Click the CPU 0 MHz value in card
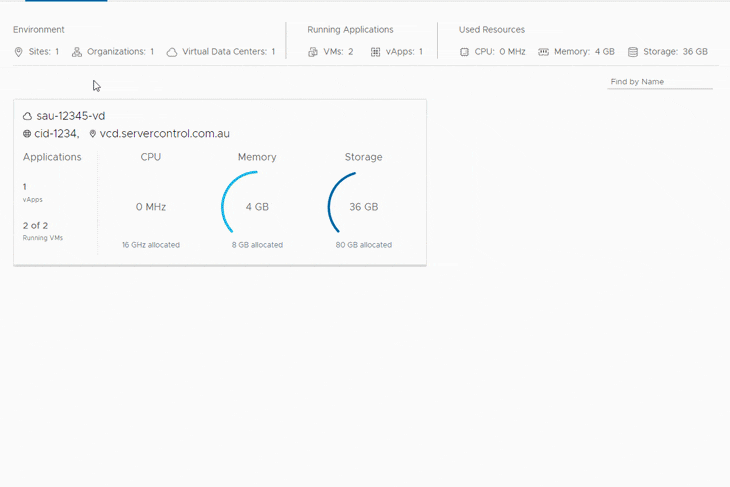 coord(151,207)
